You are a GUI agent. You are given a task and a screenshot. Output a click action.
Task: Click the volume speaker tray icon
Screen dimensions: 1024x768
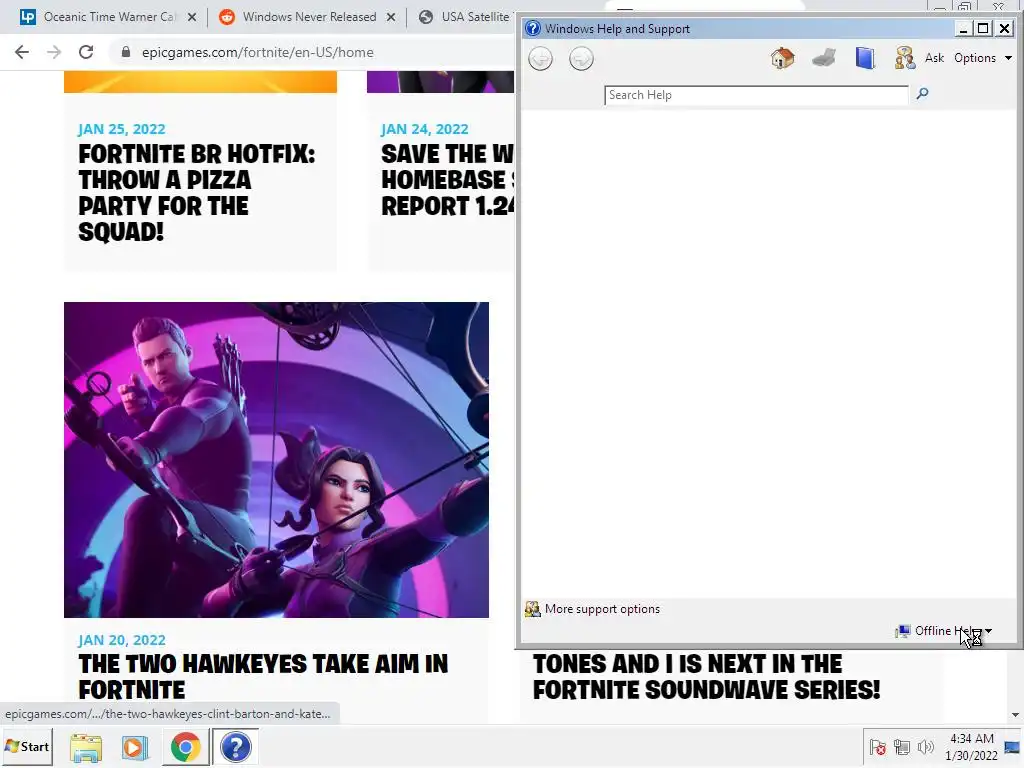(x=925, y=747)
